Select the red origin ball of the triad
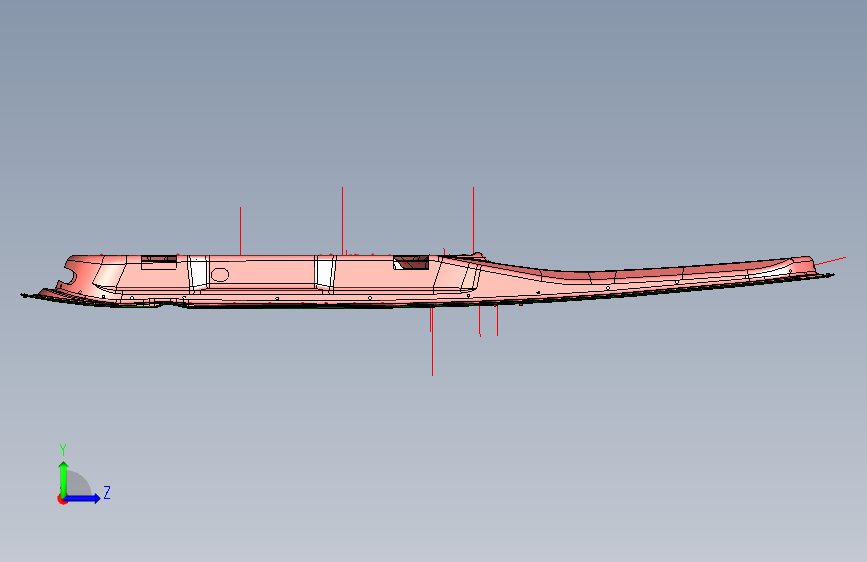The image size is (867, 562). (62, 499)
